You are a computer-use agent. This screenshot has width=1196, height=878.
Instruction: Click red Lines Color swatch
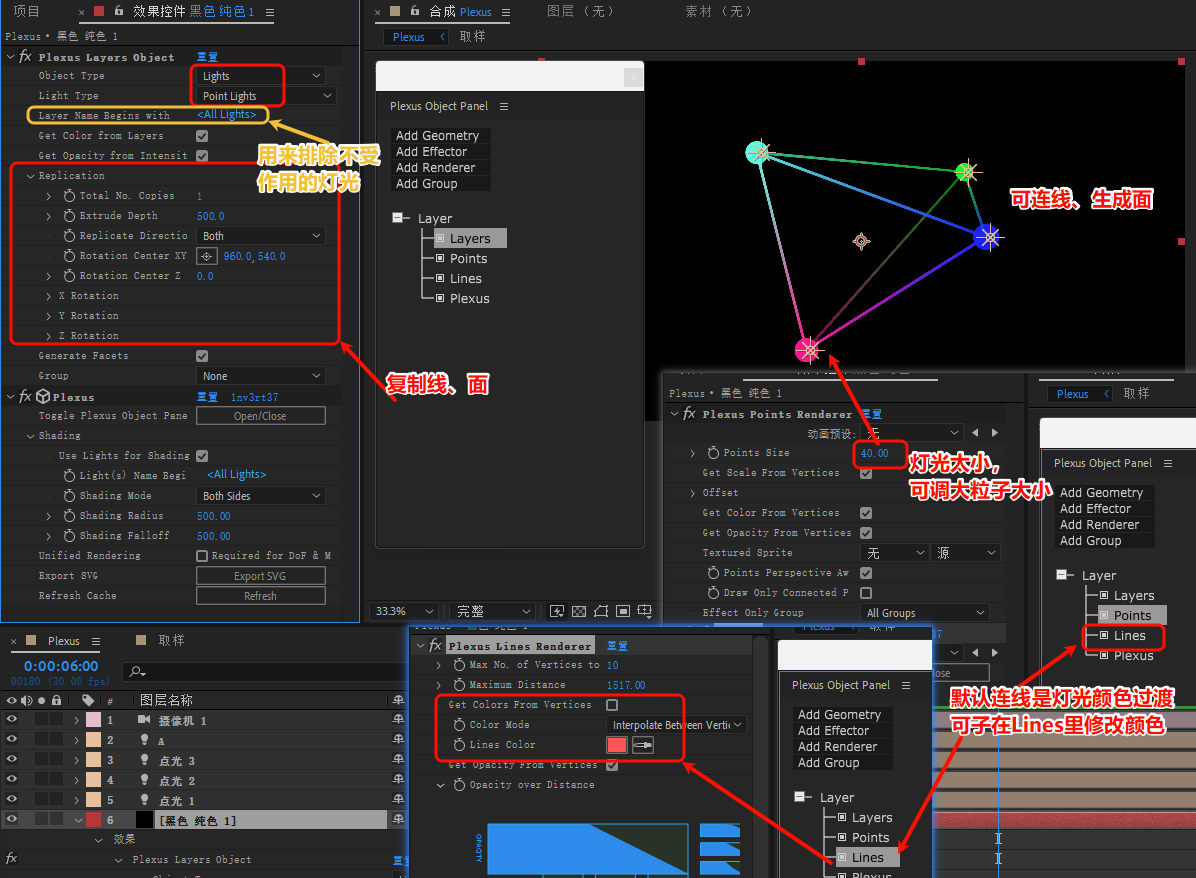pos(617,745)
